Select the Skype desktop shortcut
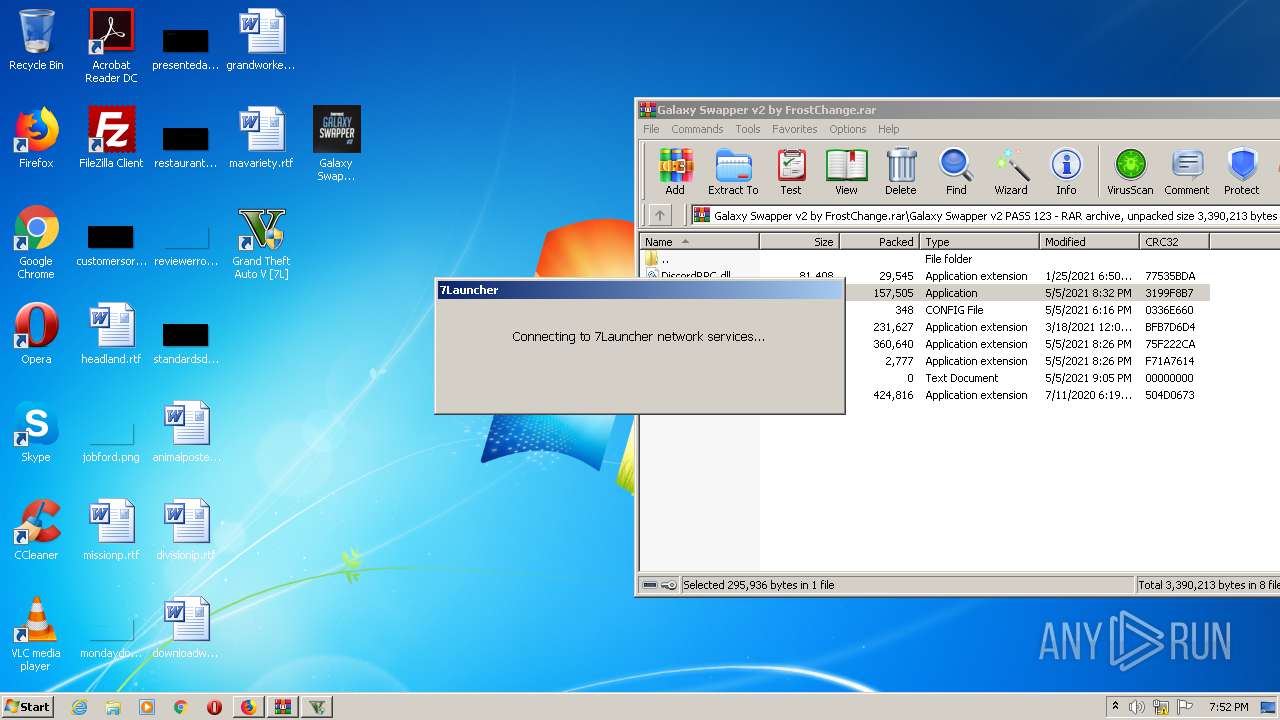This screenshot has width=1280, height=720. tap(36, 432)
